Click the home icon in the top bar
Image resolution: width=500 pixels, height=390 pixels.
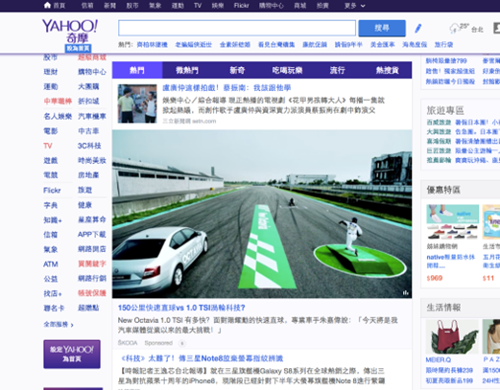click(x=47, y=5)
